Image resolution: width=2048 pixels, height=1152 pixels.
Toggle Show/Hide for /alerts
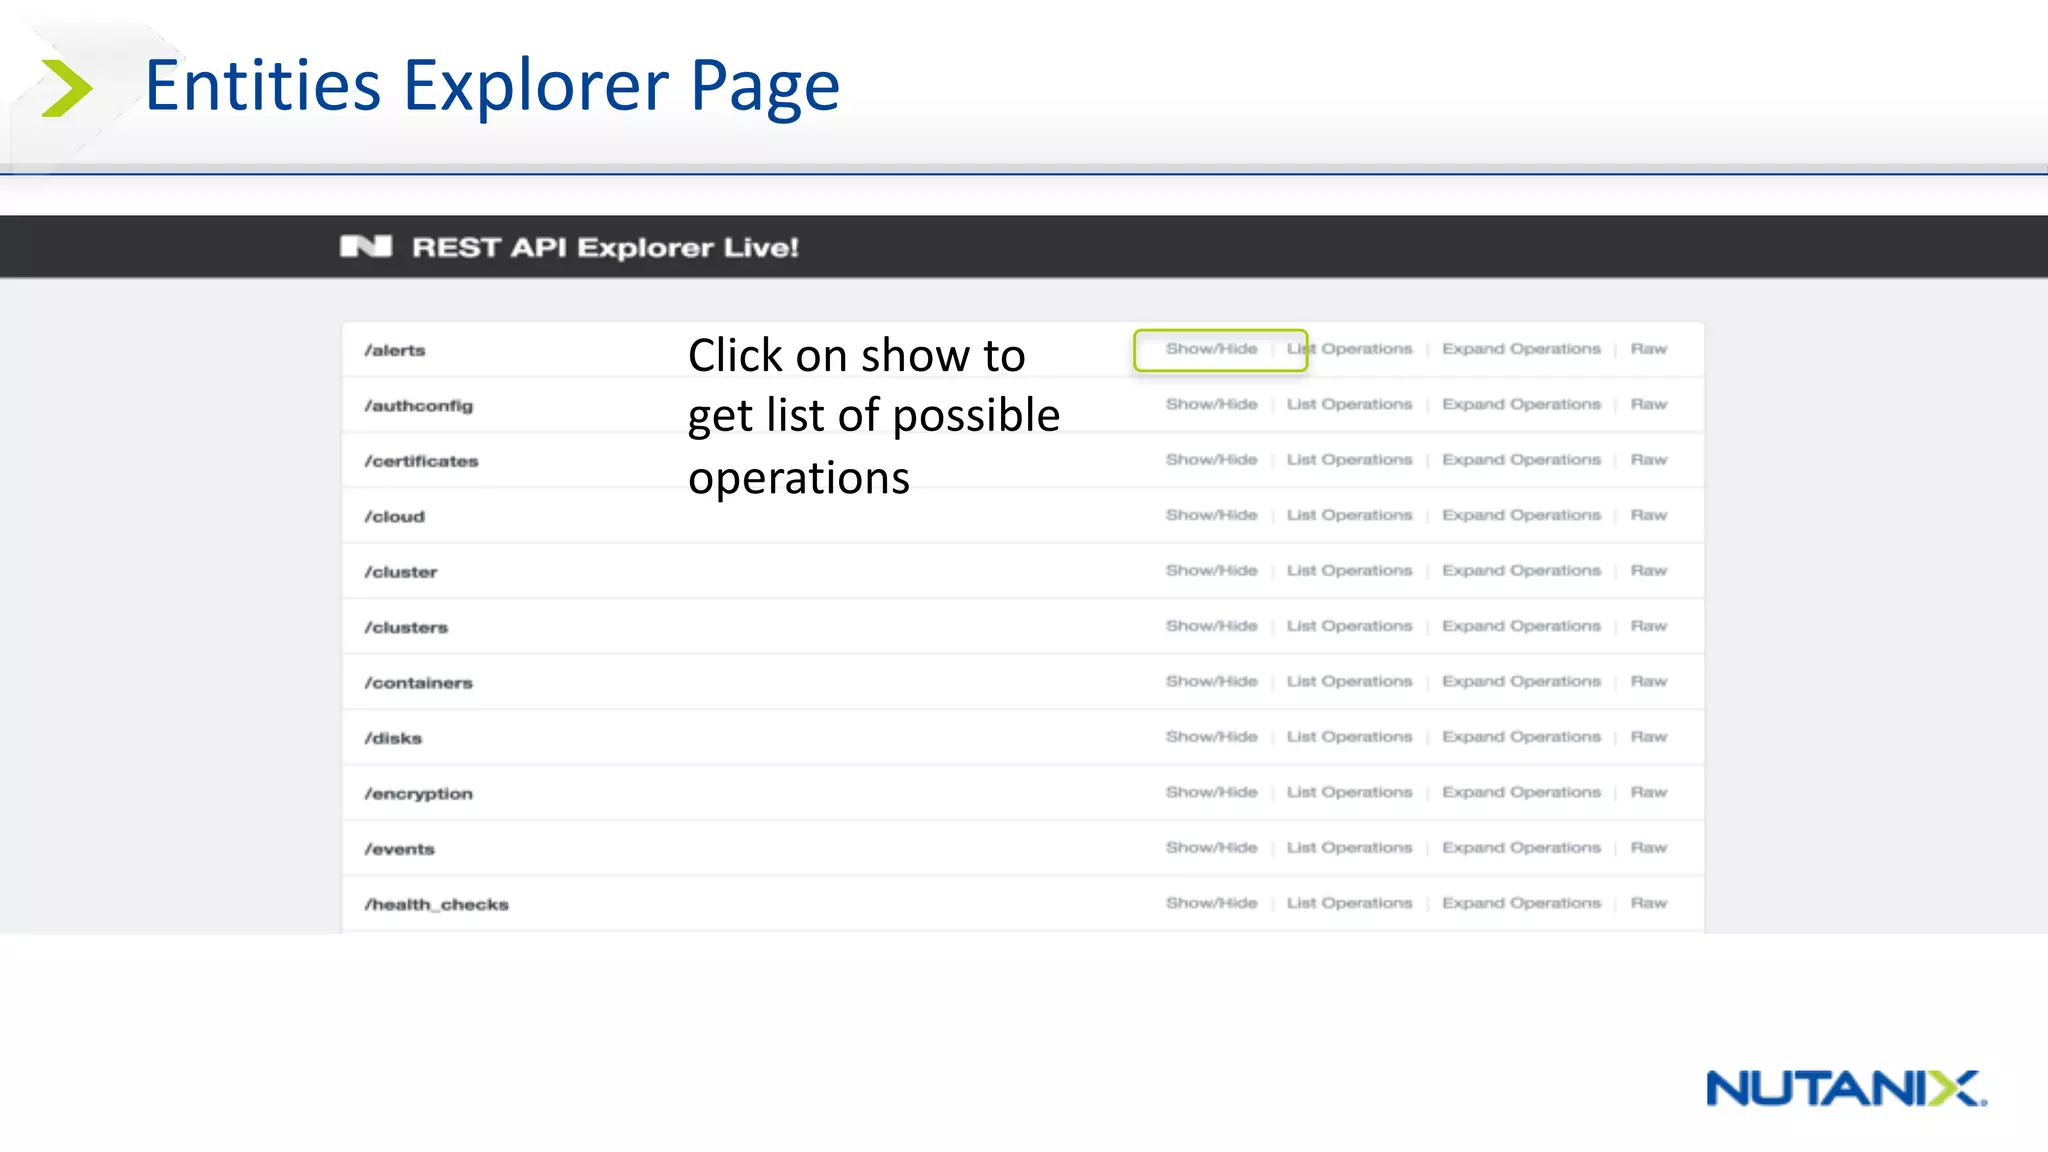click(x=1210, y=349)
